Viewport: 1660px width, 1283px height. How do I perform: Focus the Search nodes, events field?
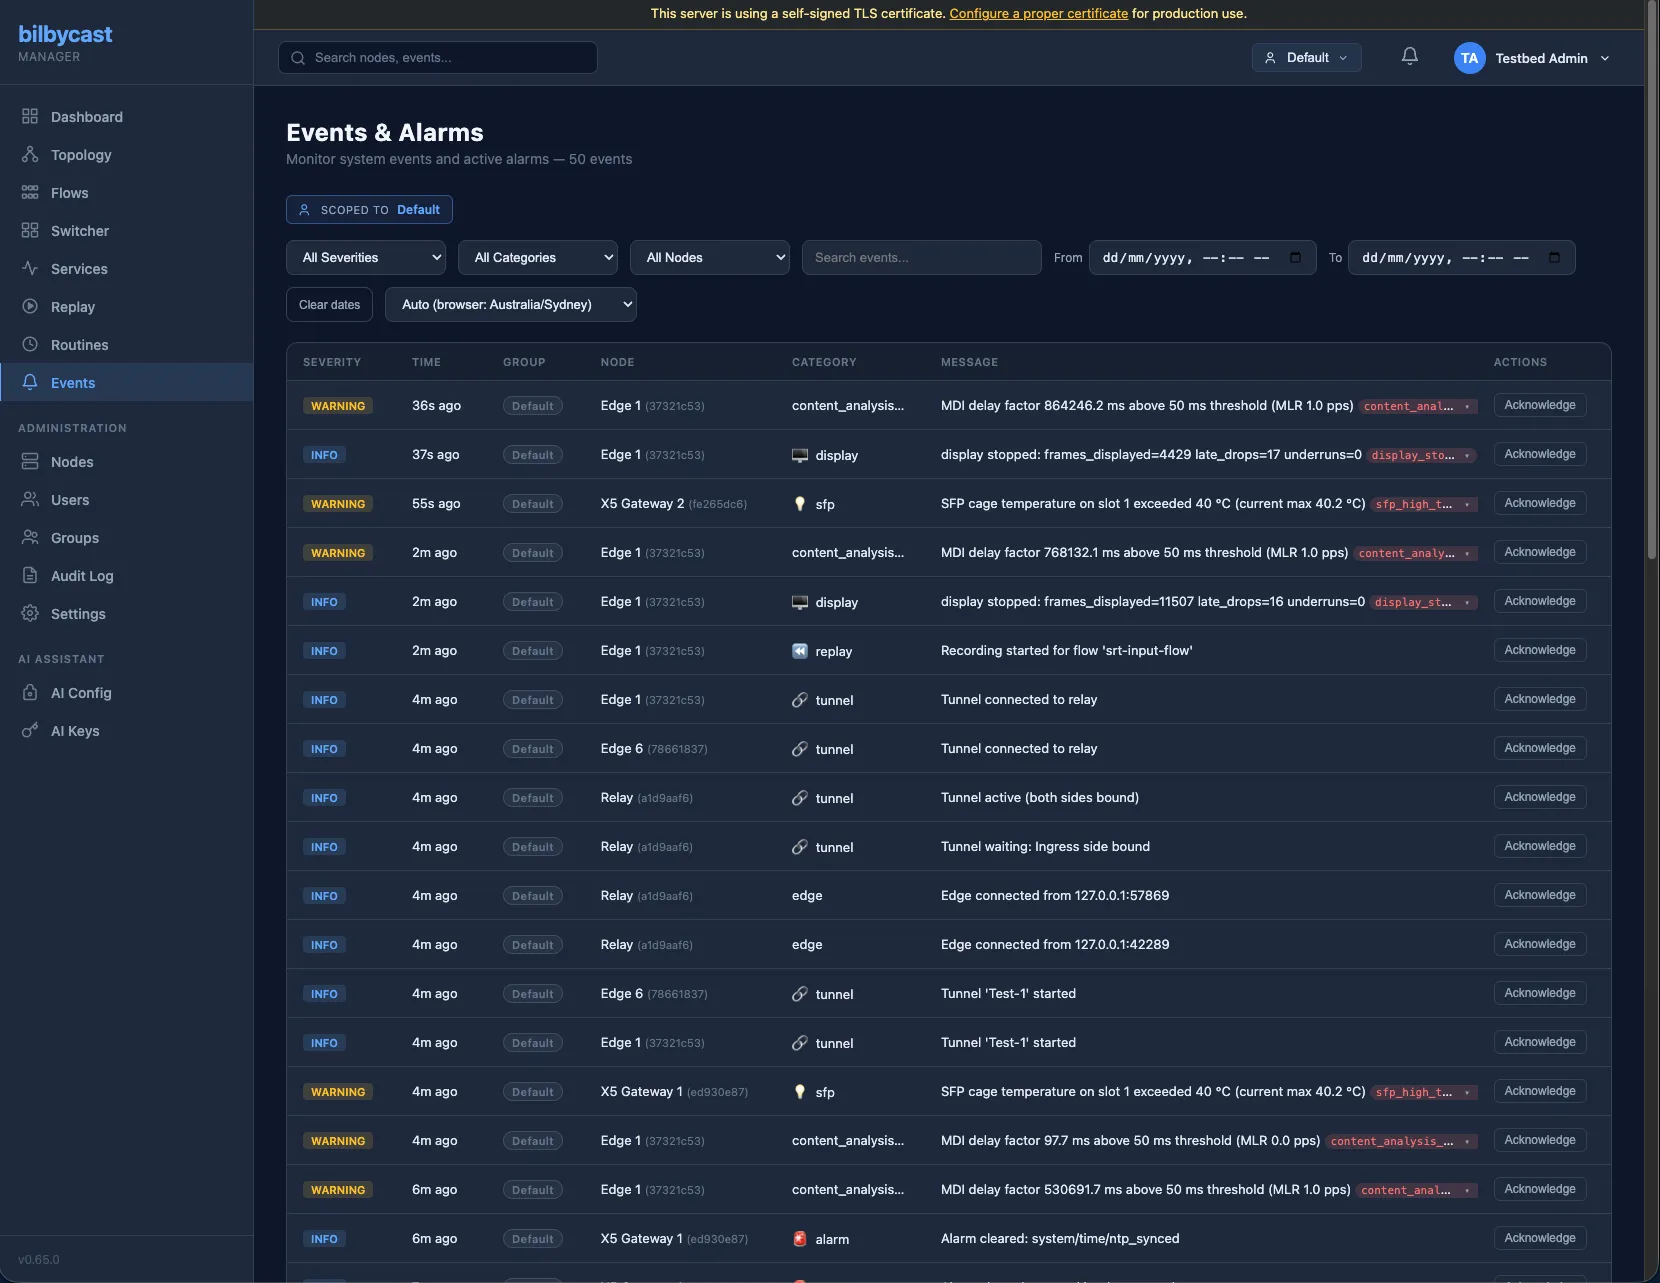[438, 58]
